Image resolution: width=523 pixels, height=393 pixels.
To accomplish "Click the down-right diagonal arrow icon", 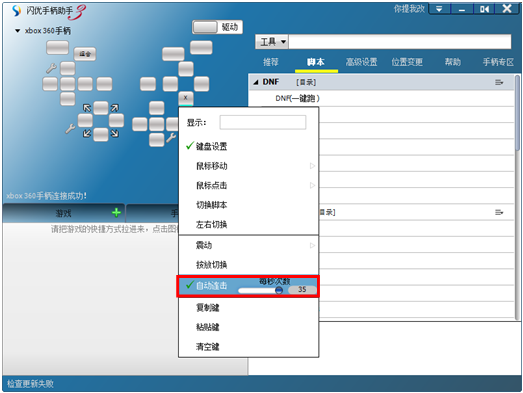I will click(114, 133).
